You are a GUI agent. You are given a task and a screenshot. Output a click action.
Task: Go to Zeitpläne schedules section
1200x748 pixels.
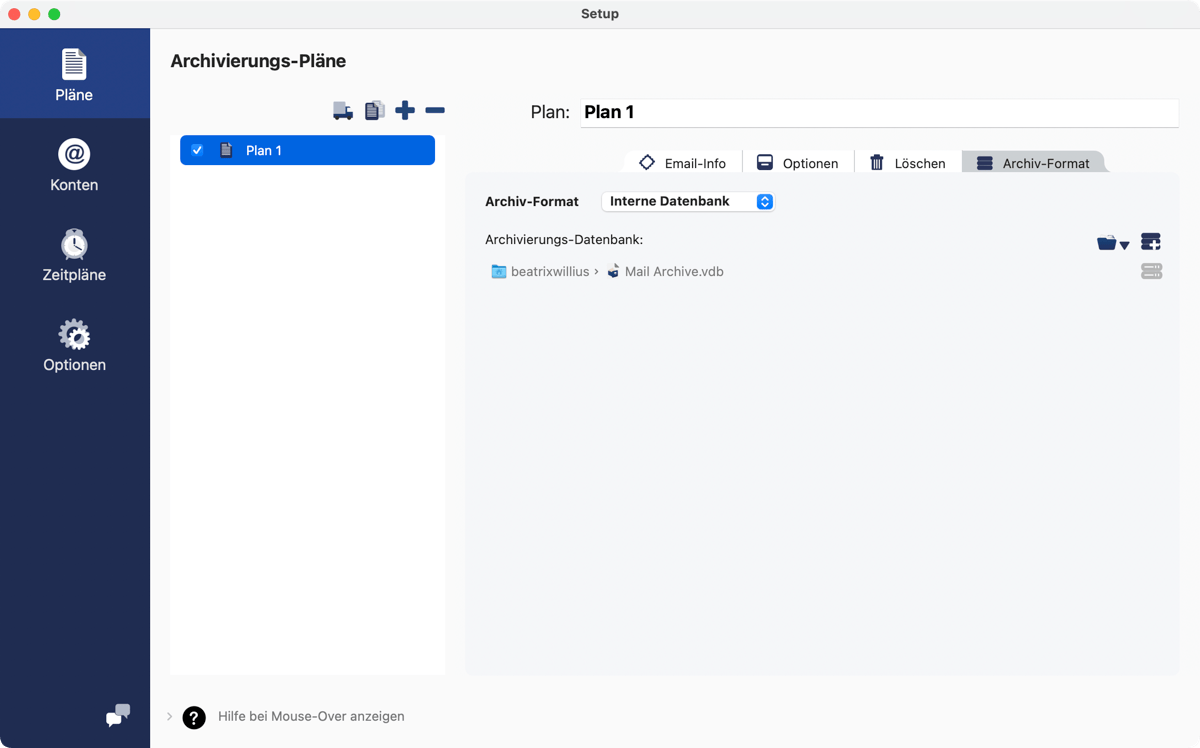(x=74, y=255)
